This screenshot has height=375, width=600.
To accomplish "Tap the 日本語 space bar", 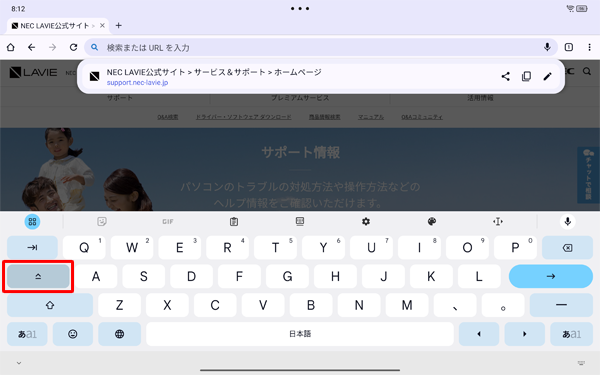I will [300, 334].
